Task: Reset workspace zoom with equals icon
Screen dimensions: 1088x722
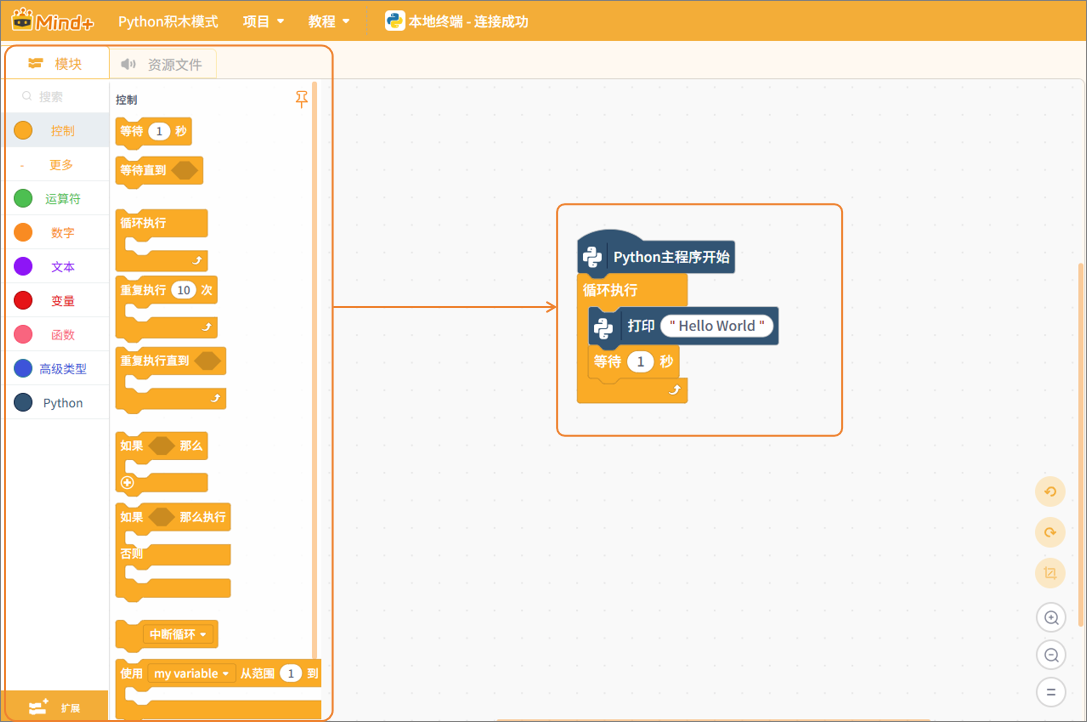Action: point(1051,691)
